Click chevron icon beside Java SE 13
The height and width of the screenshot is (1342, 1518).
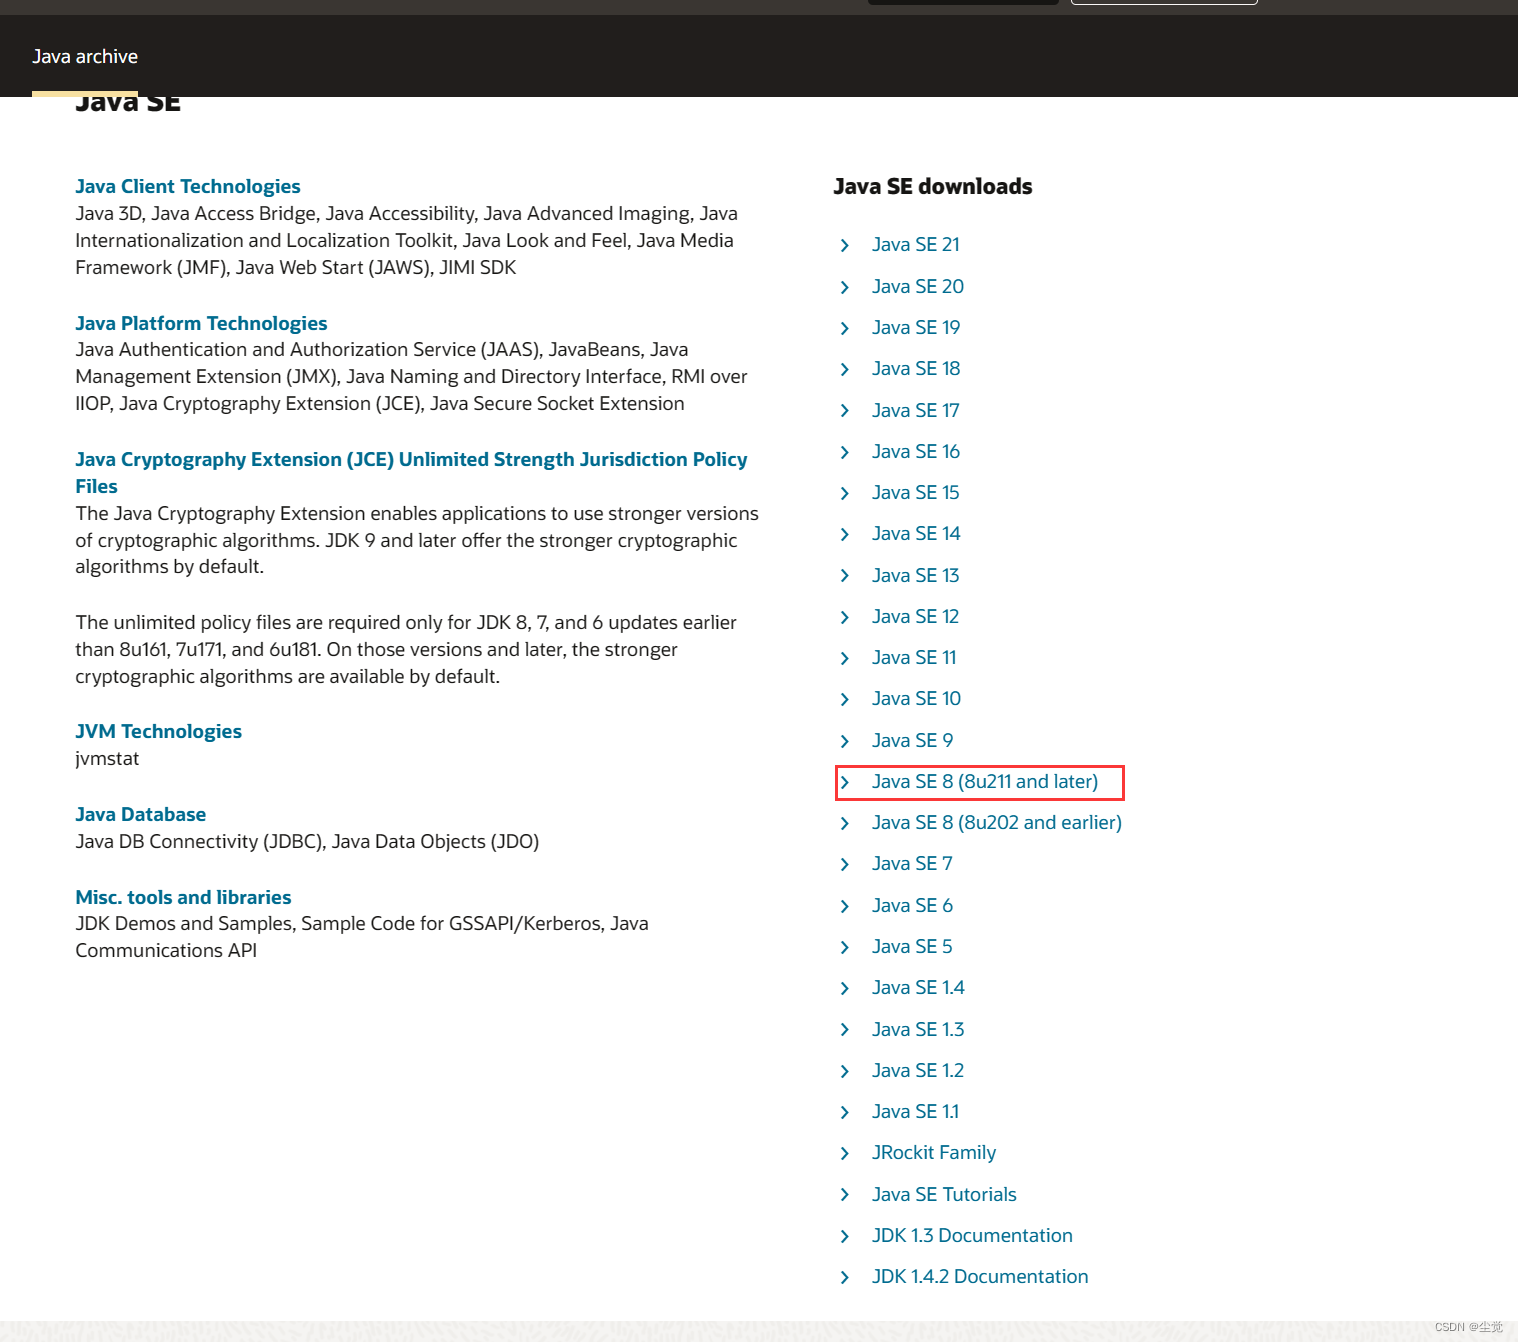tap(845, 576)
